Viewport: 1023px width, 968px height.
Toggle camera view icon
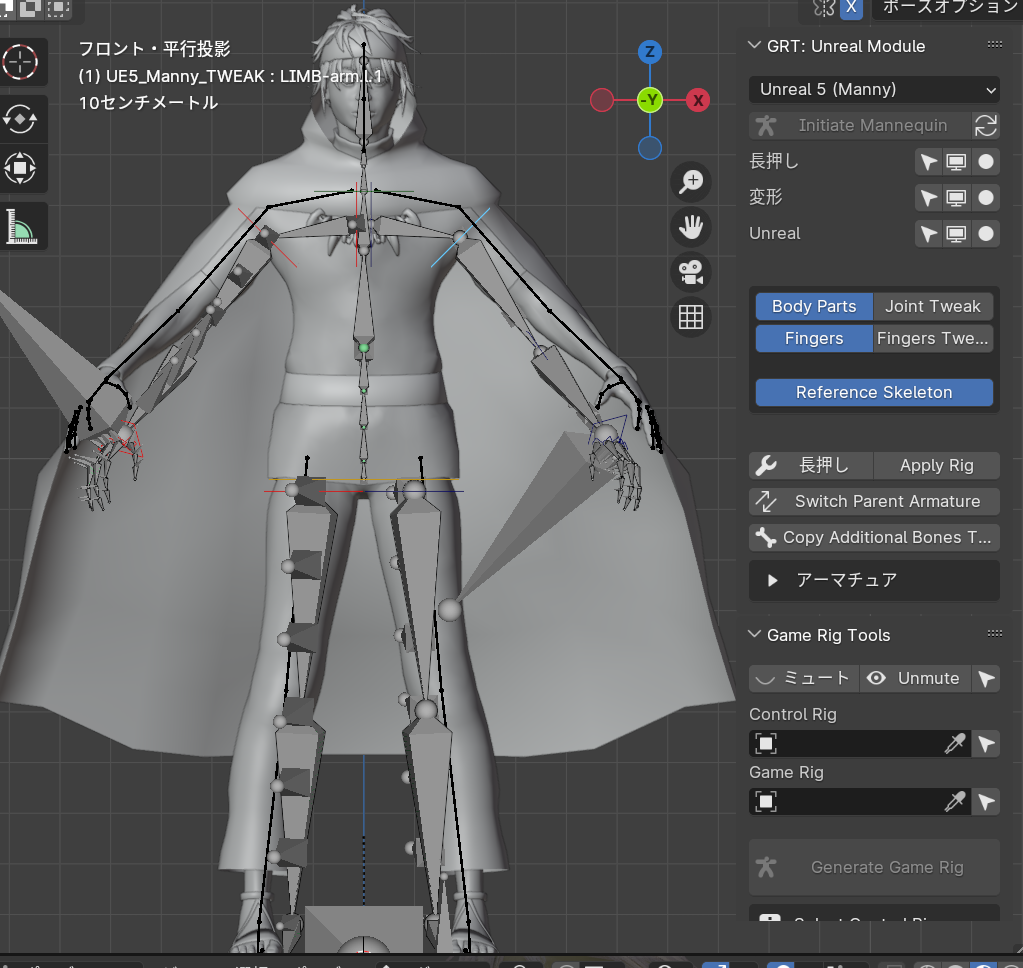691,272
